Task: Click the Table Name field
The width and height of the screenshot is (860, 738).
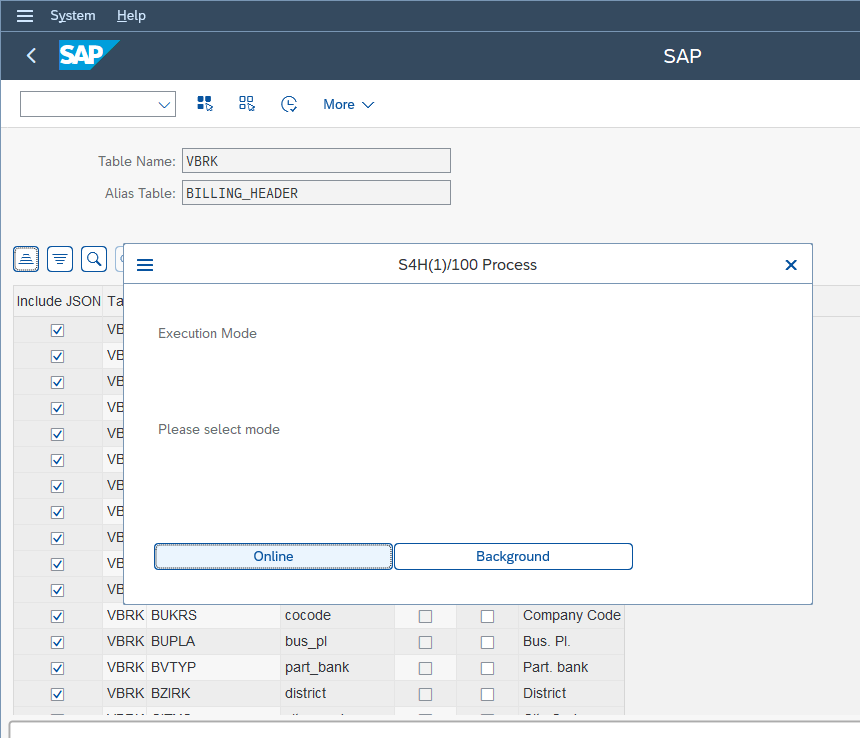Action: [316, 161]
